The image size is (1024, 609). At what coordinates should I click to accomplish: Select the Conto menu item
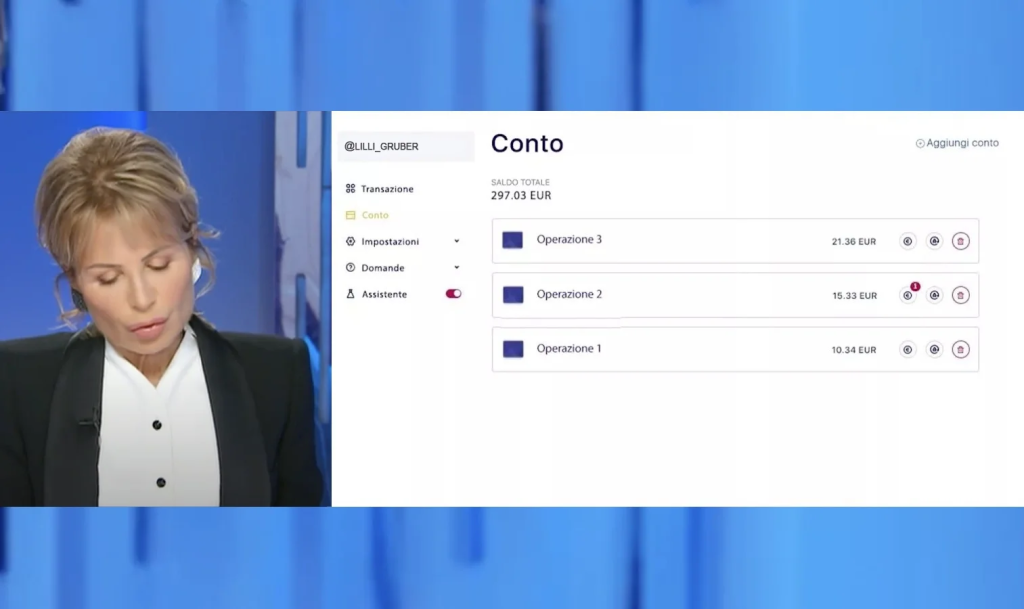point(375,215)
